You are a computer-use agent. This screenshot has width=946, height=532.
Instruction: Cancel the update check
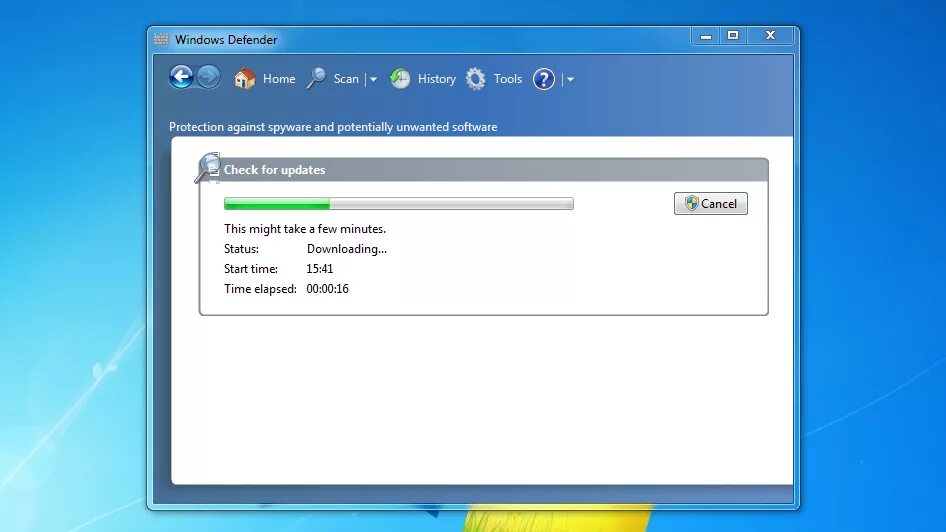pyautogui.click(x=711, y=203)
